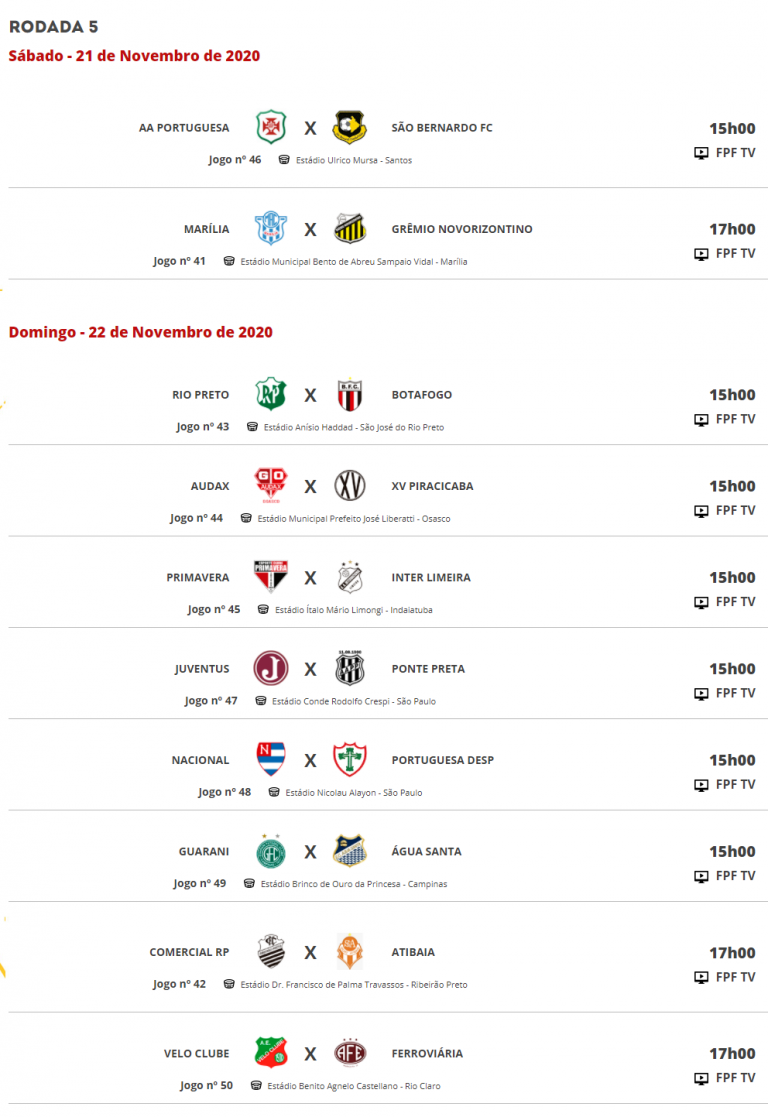
Task: Click the GUARANI team name
Action: point(204,851)
